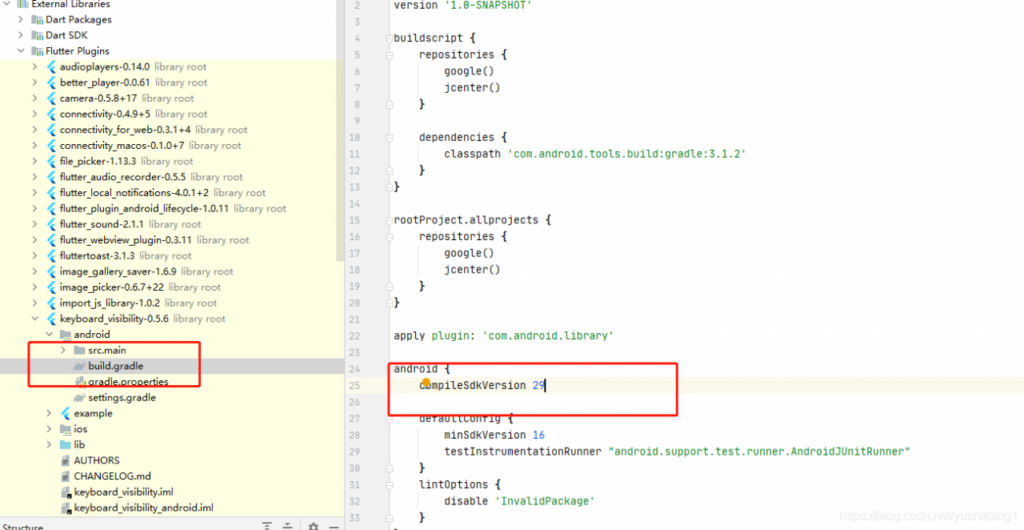Select the image_gallery_saver-1.6.9 row

tap(172, 272)
